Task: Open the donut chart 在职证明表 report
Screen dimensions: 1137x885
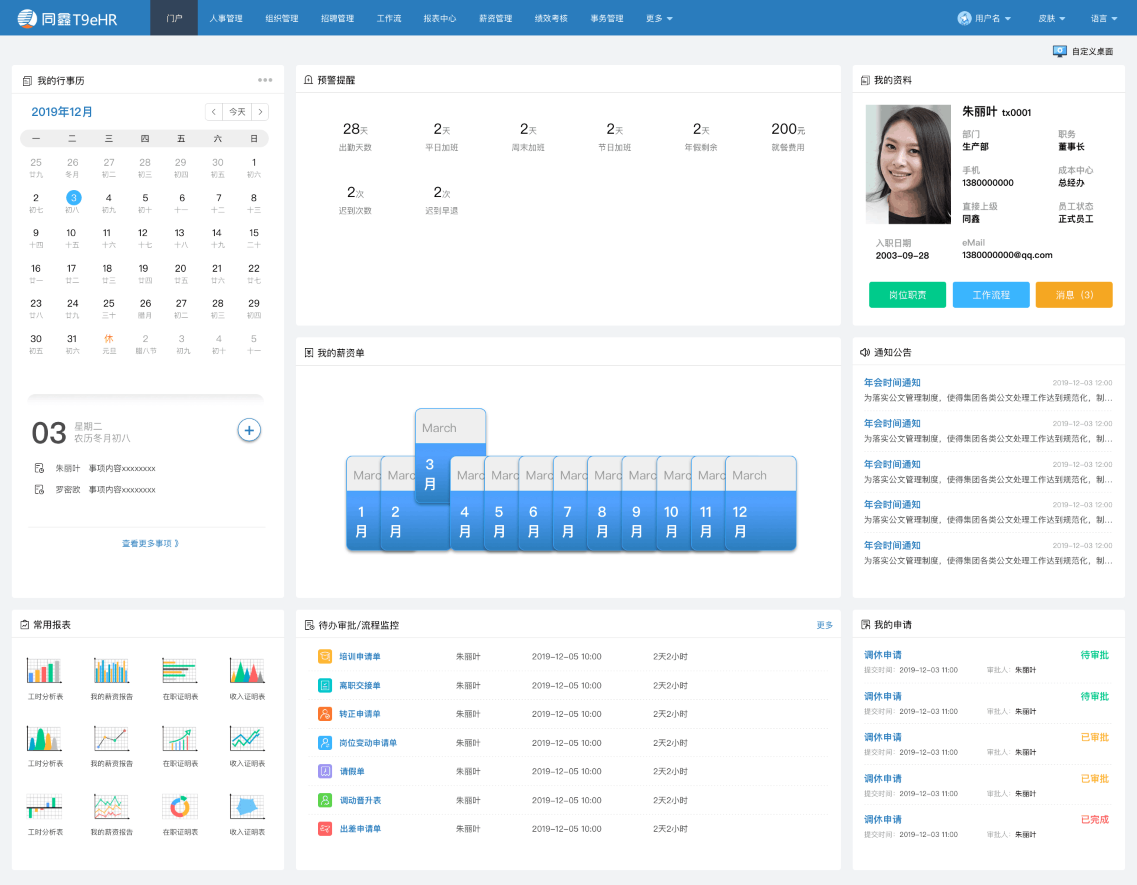Action: coord(180,806)
